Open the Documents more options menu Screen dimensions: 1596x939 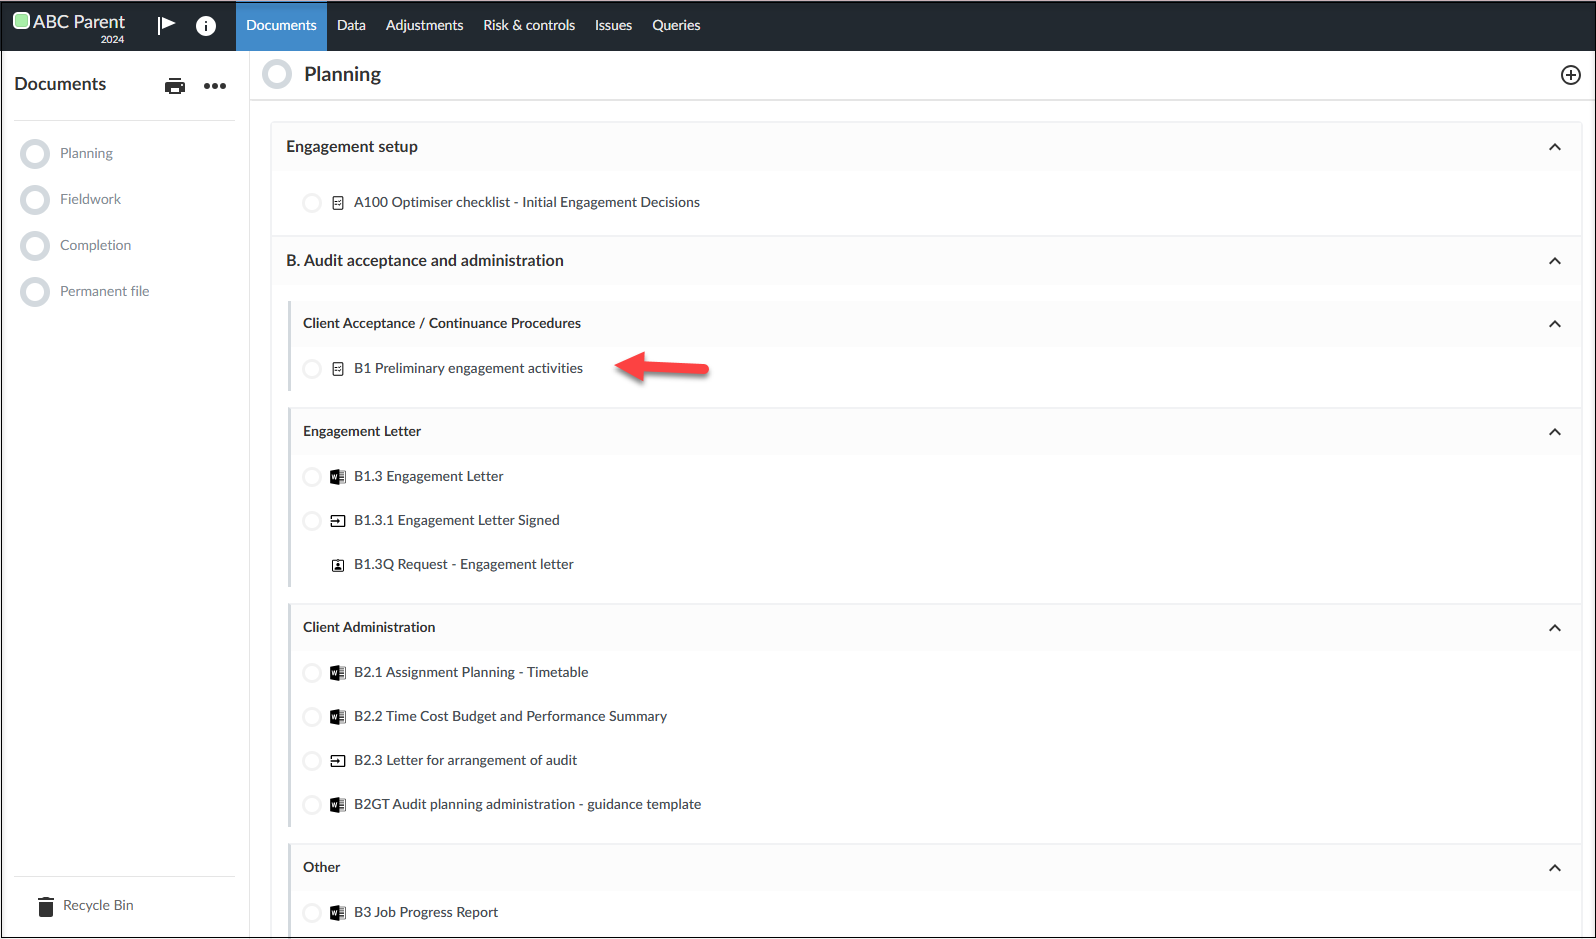point(215,86)
